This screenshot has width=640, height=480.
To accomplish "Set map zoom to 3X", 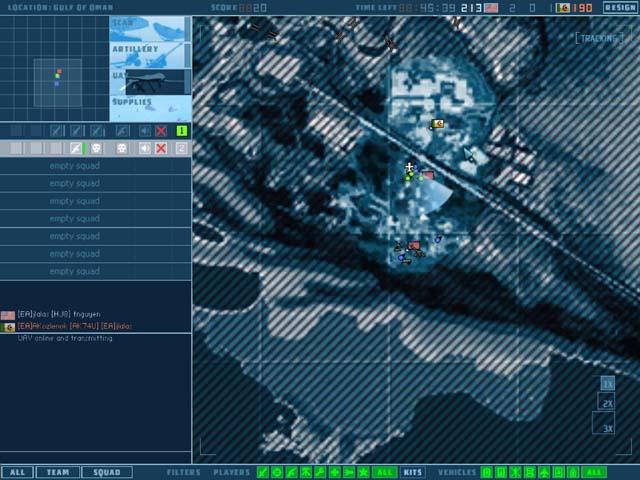I will [x=607, y=428].
